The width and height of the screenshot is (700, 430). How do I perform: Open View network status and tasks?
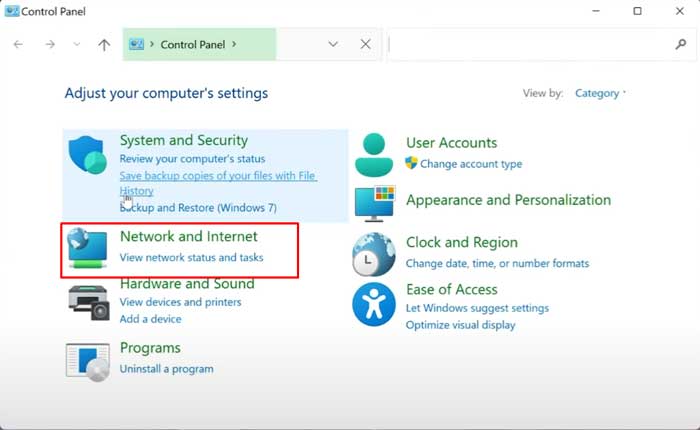click(x=191, y=258)
